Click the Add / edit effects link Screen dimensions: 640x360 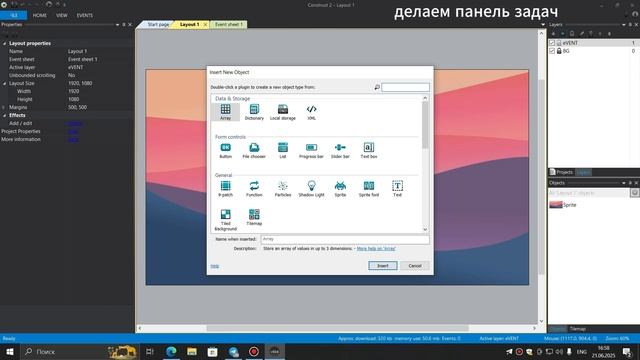74,123
